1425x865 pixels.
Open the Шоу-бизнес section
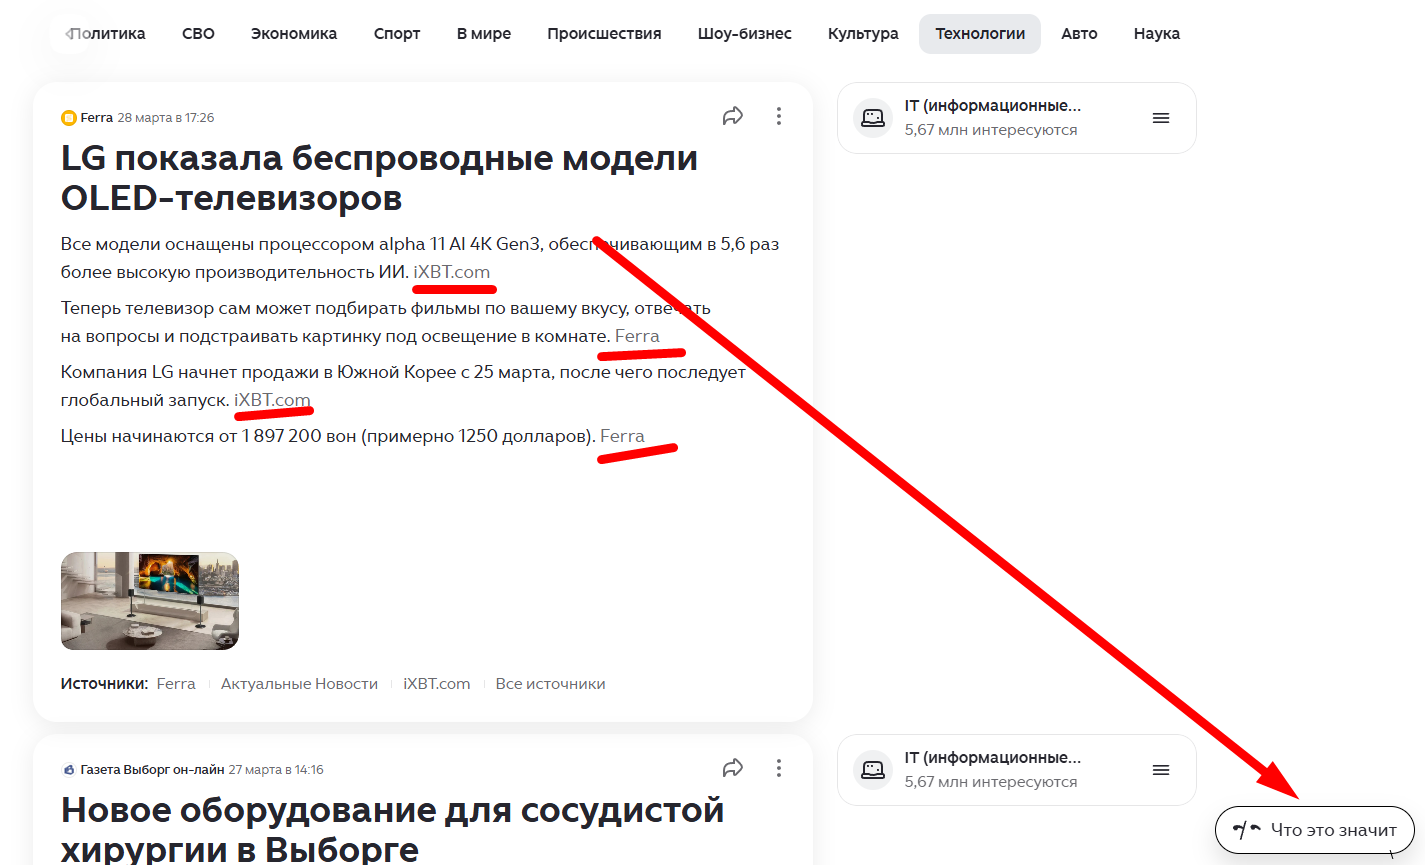(x=745, y=33)
